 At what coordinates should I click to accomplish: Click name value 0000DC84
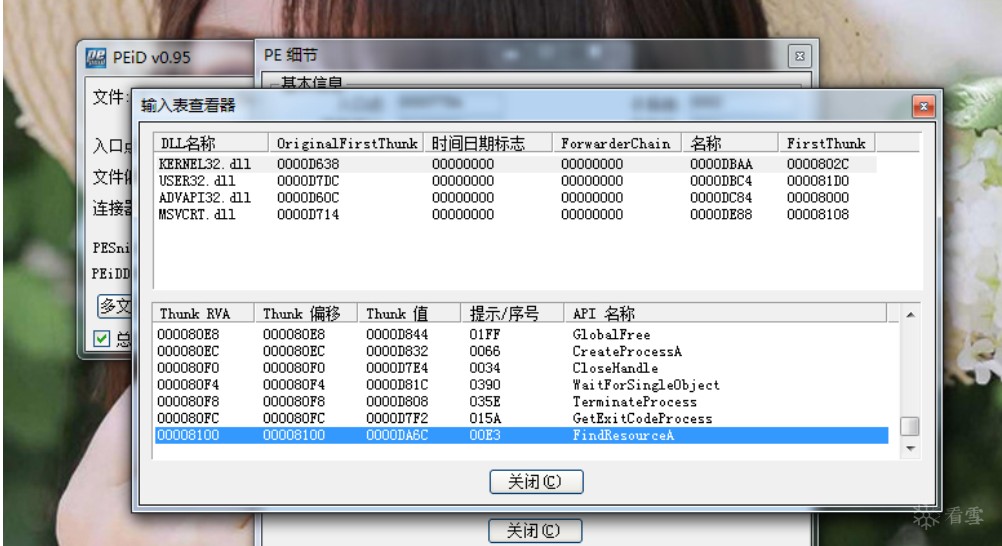(721, 198)
